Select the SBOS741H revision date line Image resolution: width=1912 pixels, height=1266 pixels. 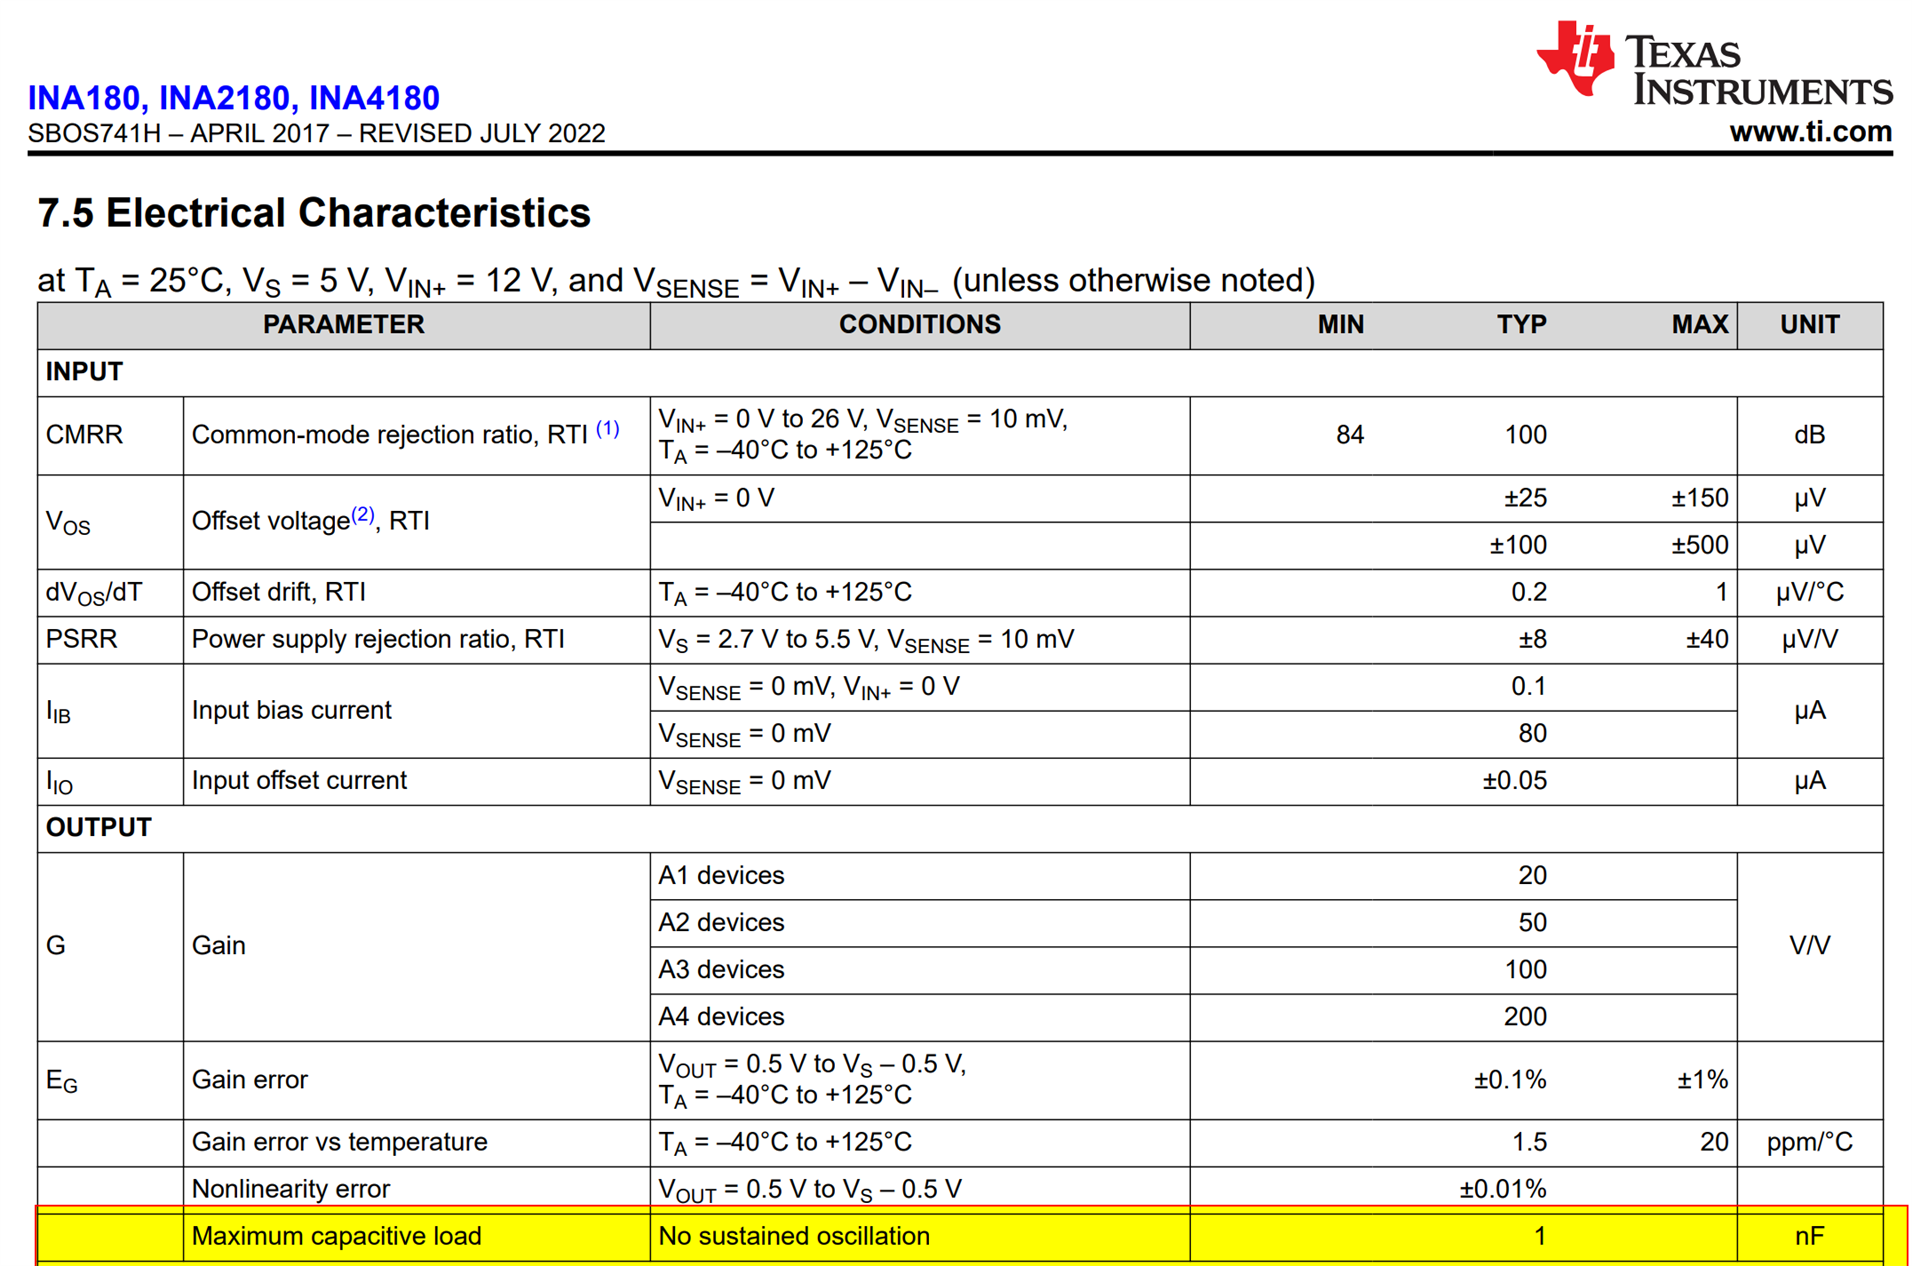[x=316, y=133]
